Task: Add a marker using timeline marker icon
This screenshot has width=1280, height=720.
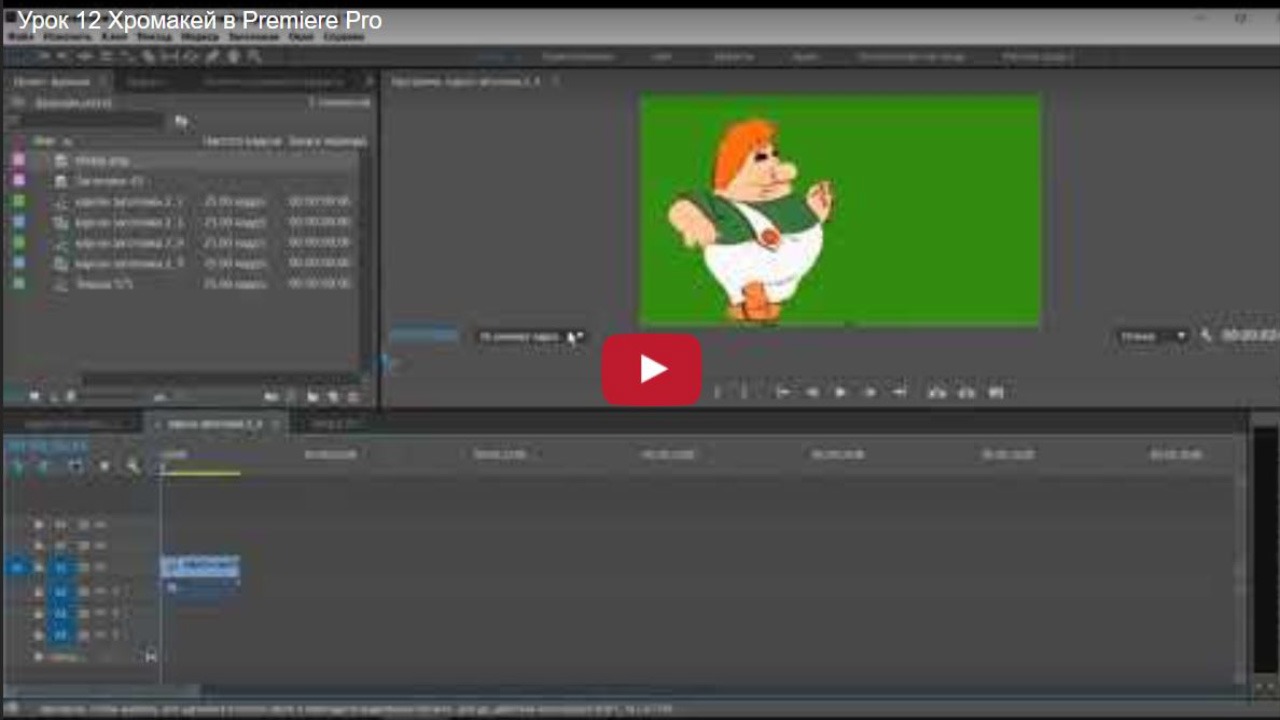Action: pos(104,466)
